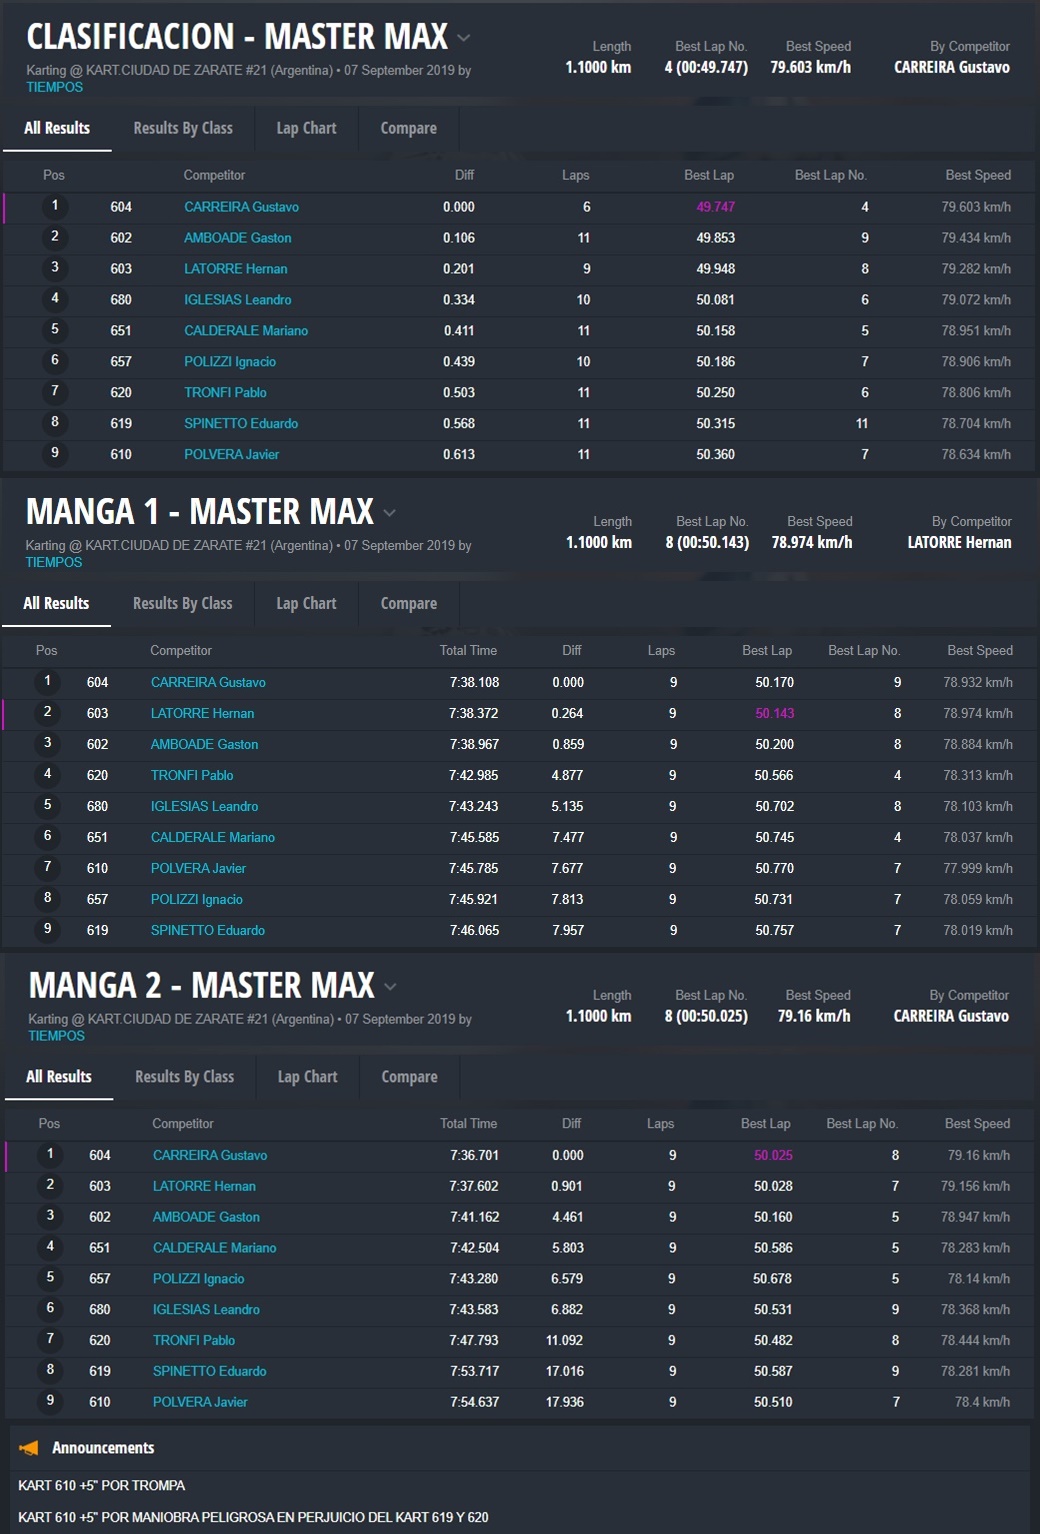Open the Lap Chart tab in Manga 2
This screenshot has height=1534, width=1040.
click(x=307, y=1077)
